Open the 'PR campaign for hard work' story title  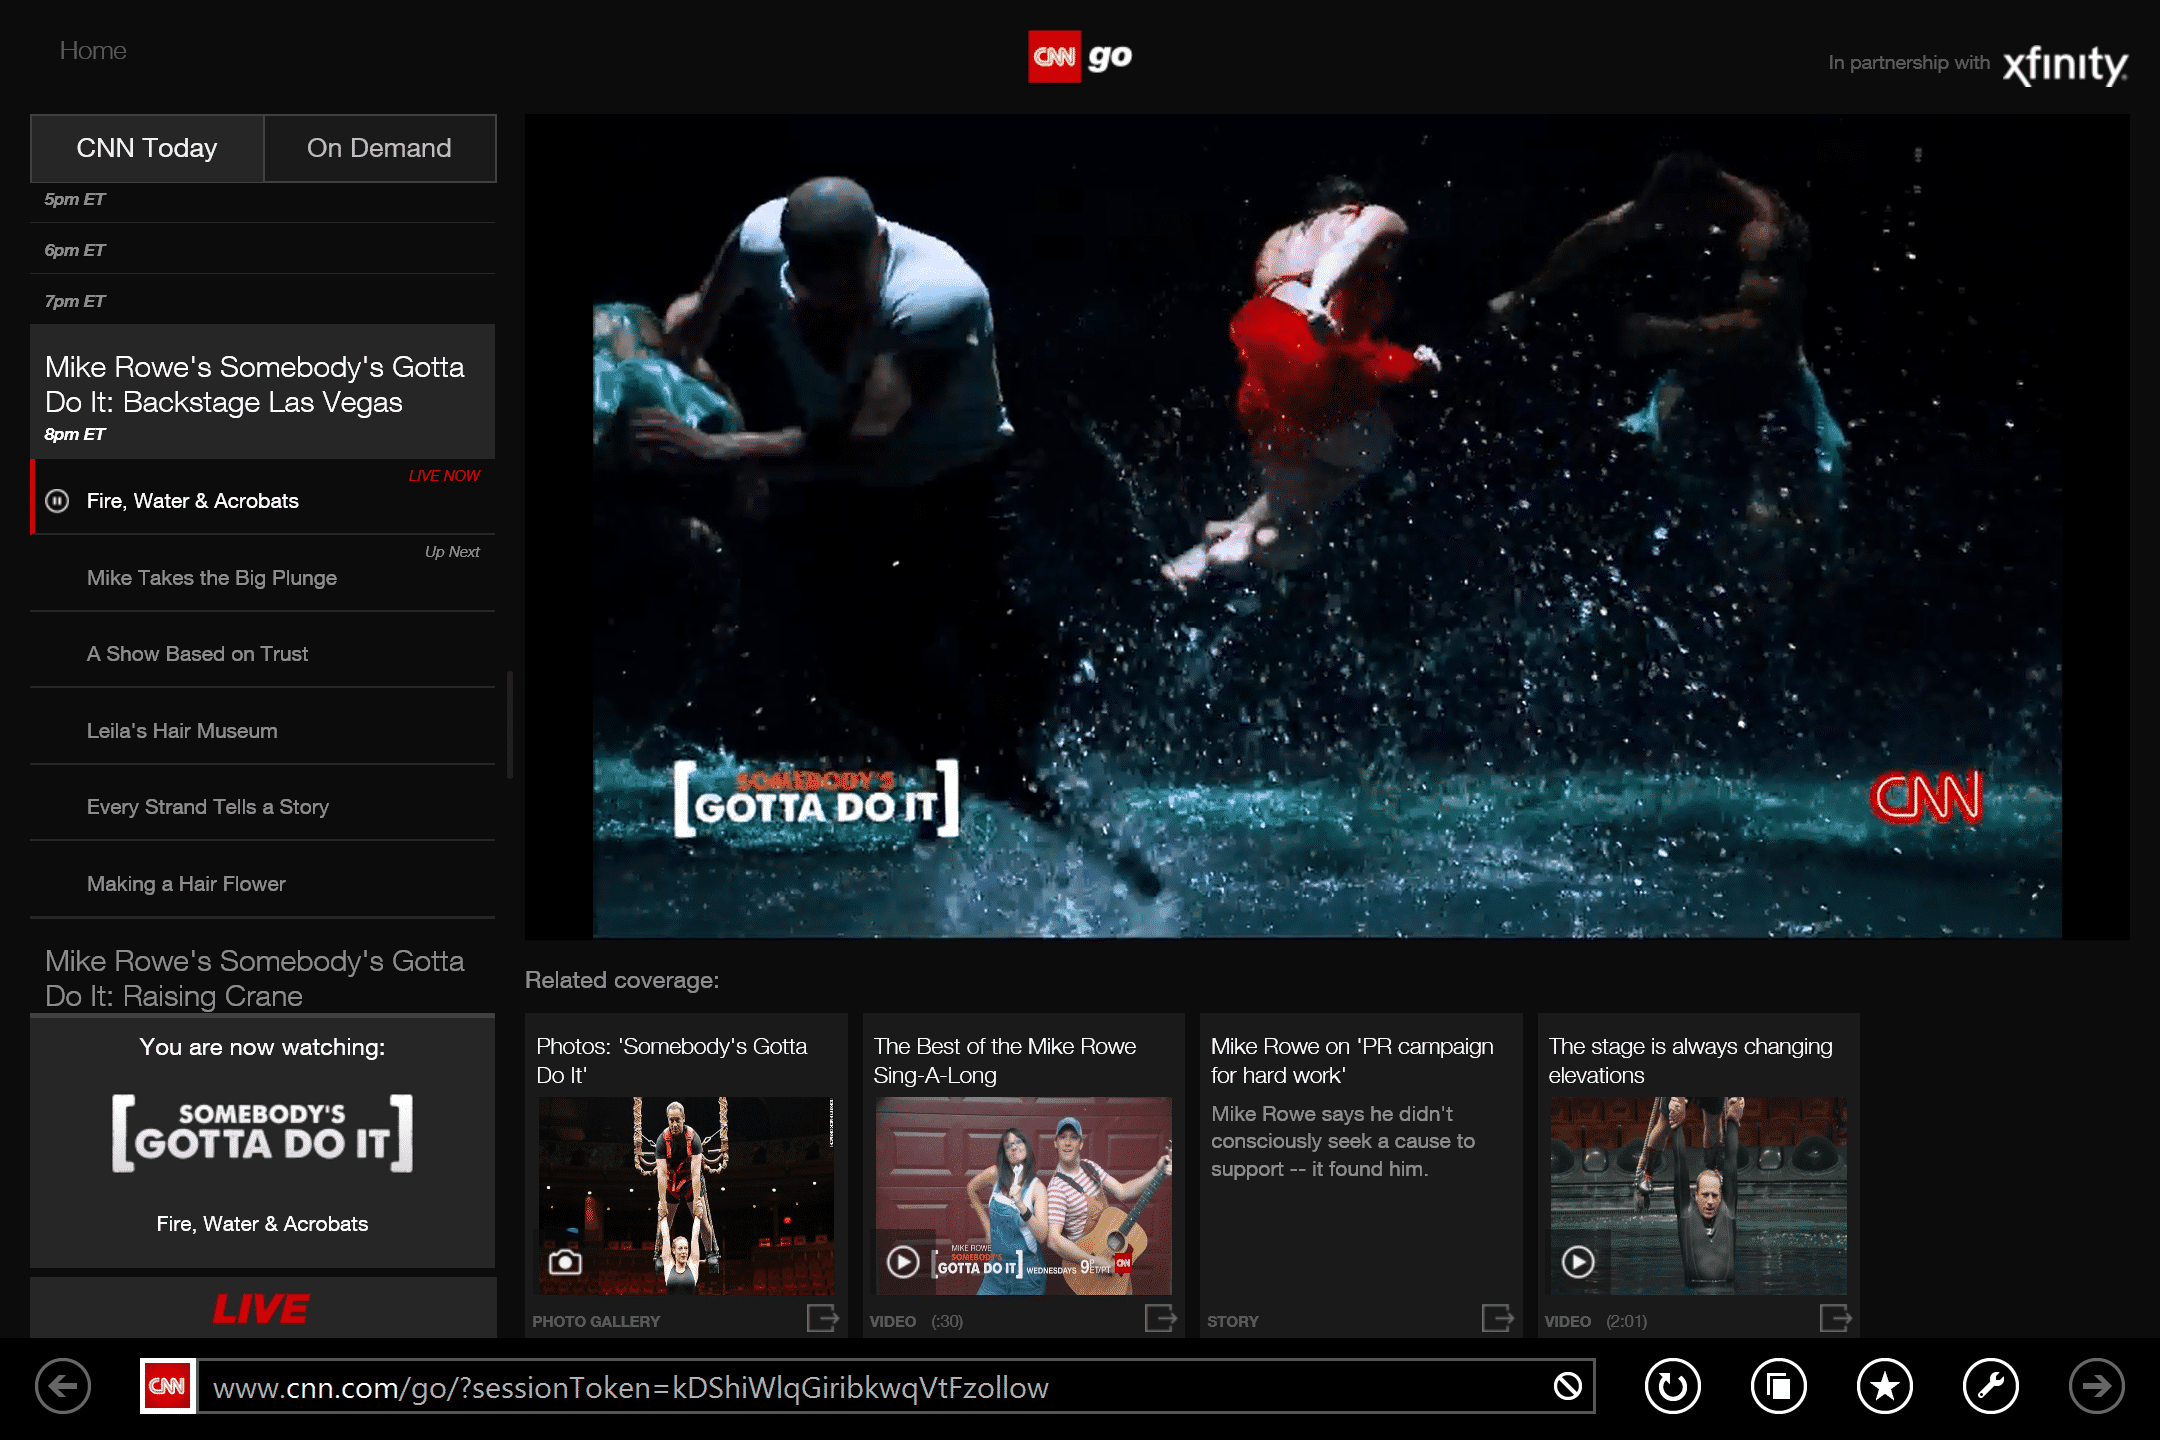coord(1352,1060)
